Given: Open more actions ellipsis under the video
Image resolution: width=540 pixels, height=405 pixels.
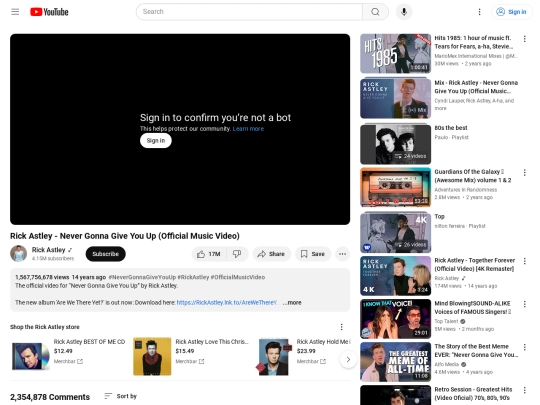Looking at the screenshot, I should click(342, 254).
